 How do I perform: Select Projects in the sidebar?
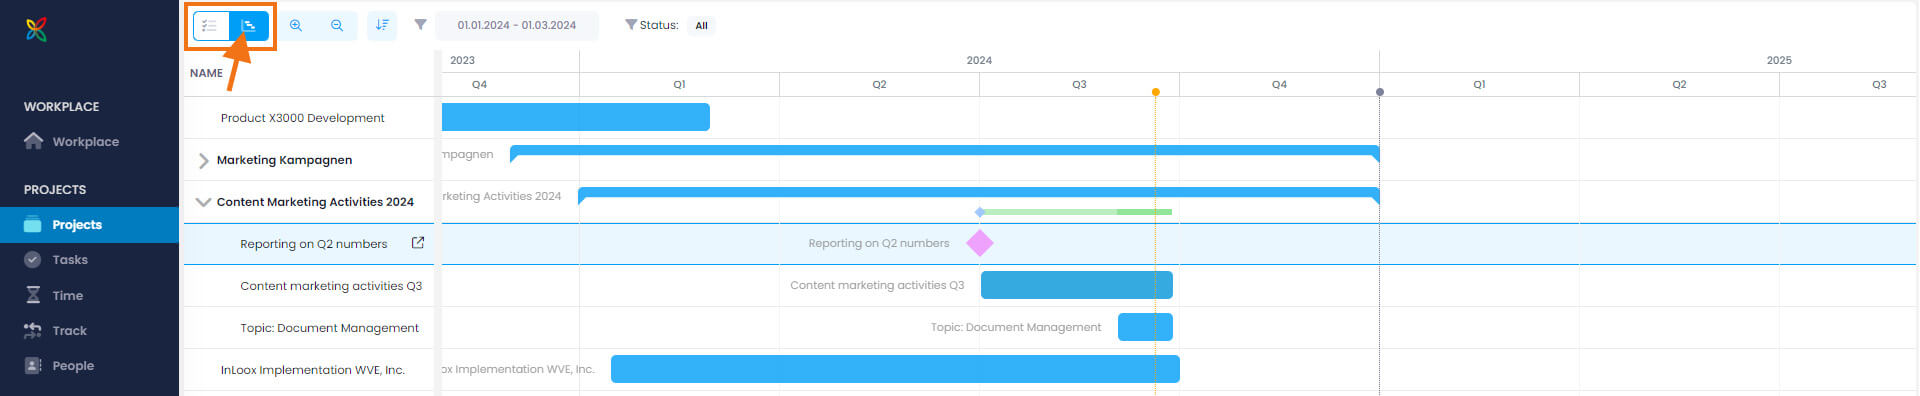pos(89,224)
